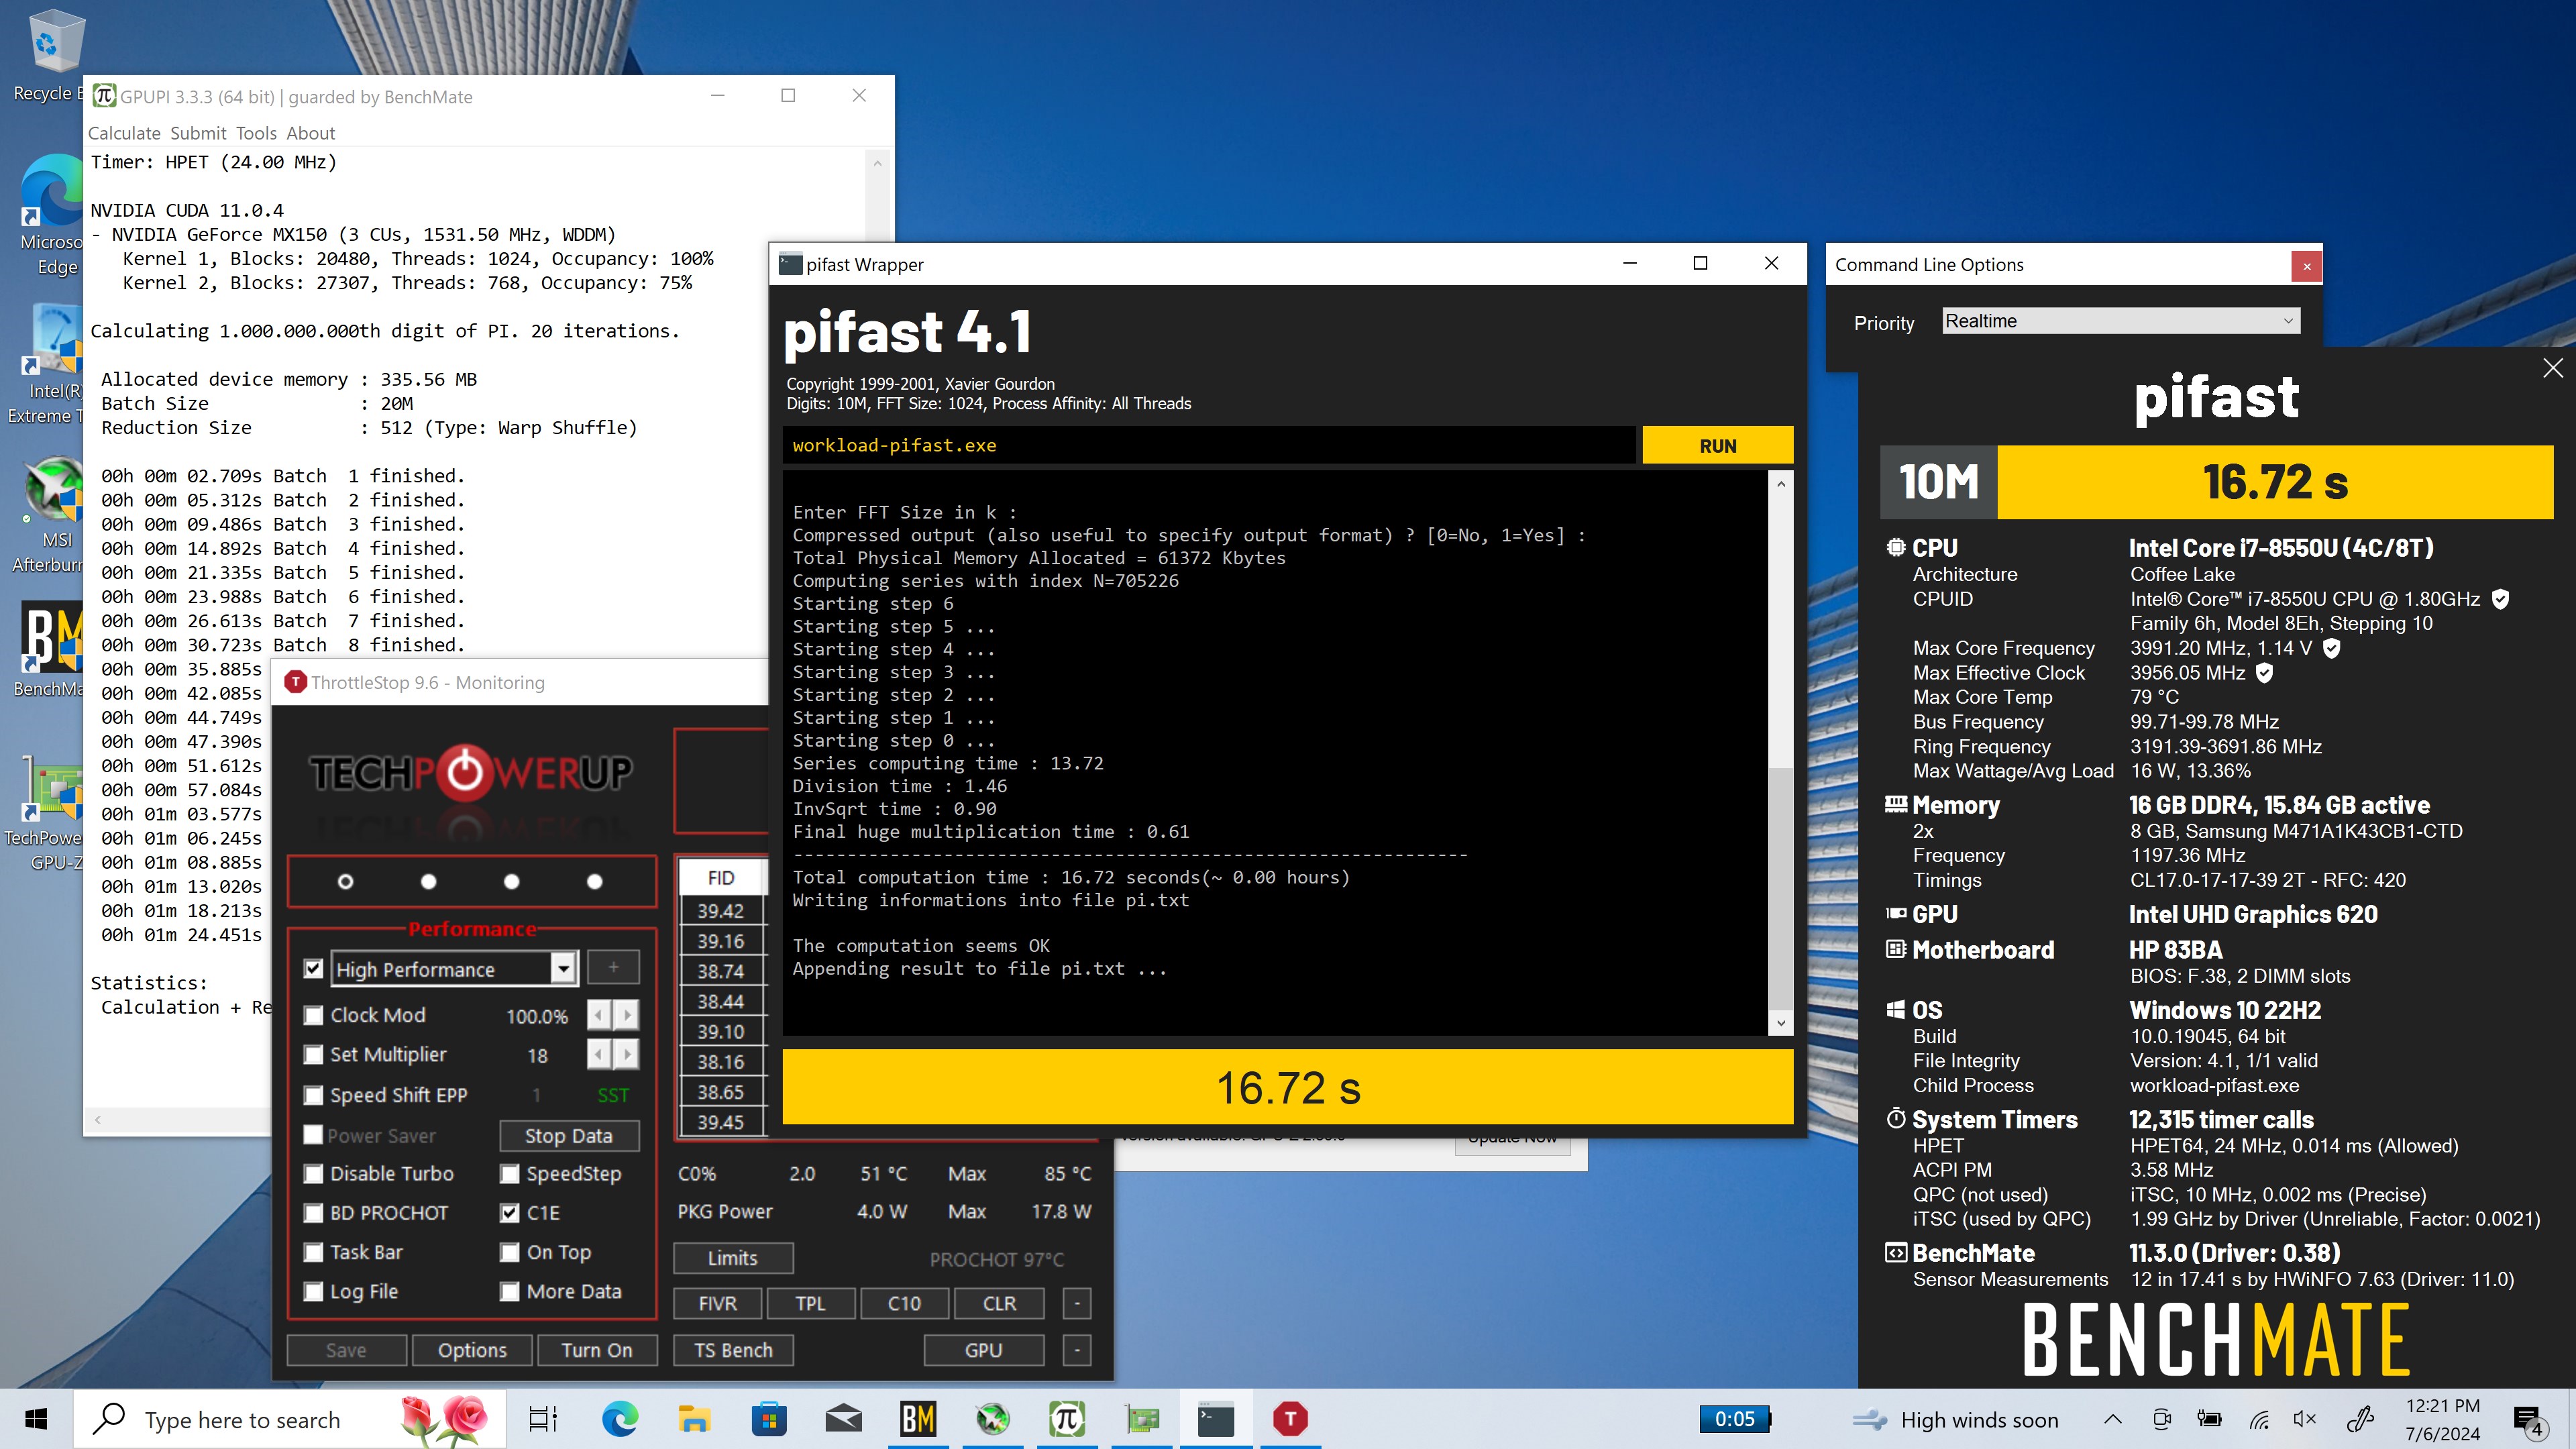Check the BD PROCHOT option
Image resolution: width=2576 pixels, height=1449 pixels.
(313, 1213)
